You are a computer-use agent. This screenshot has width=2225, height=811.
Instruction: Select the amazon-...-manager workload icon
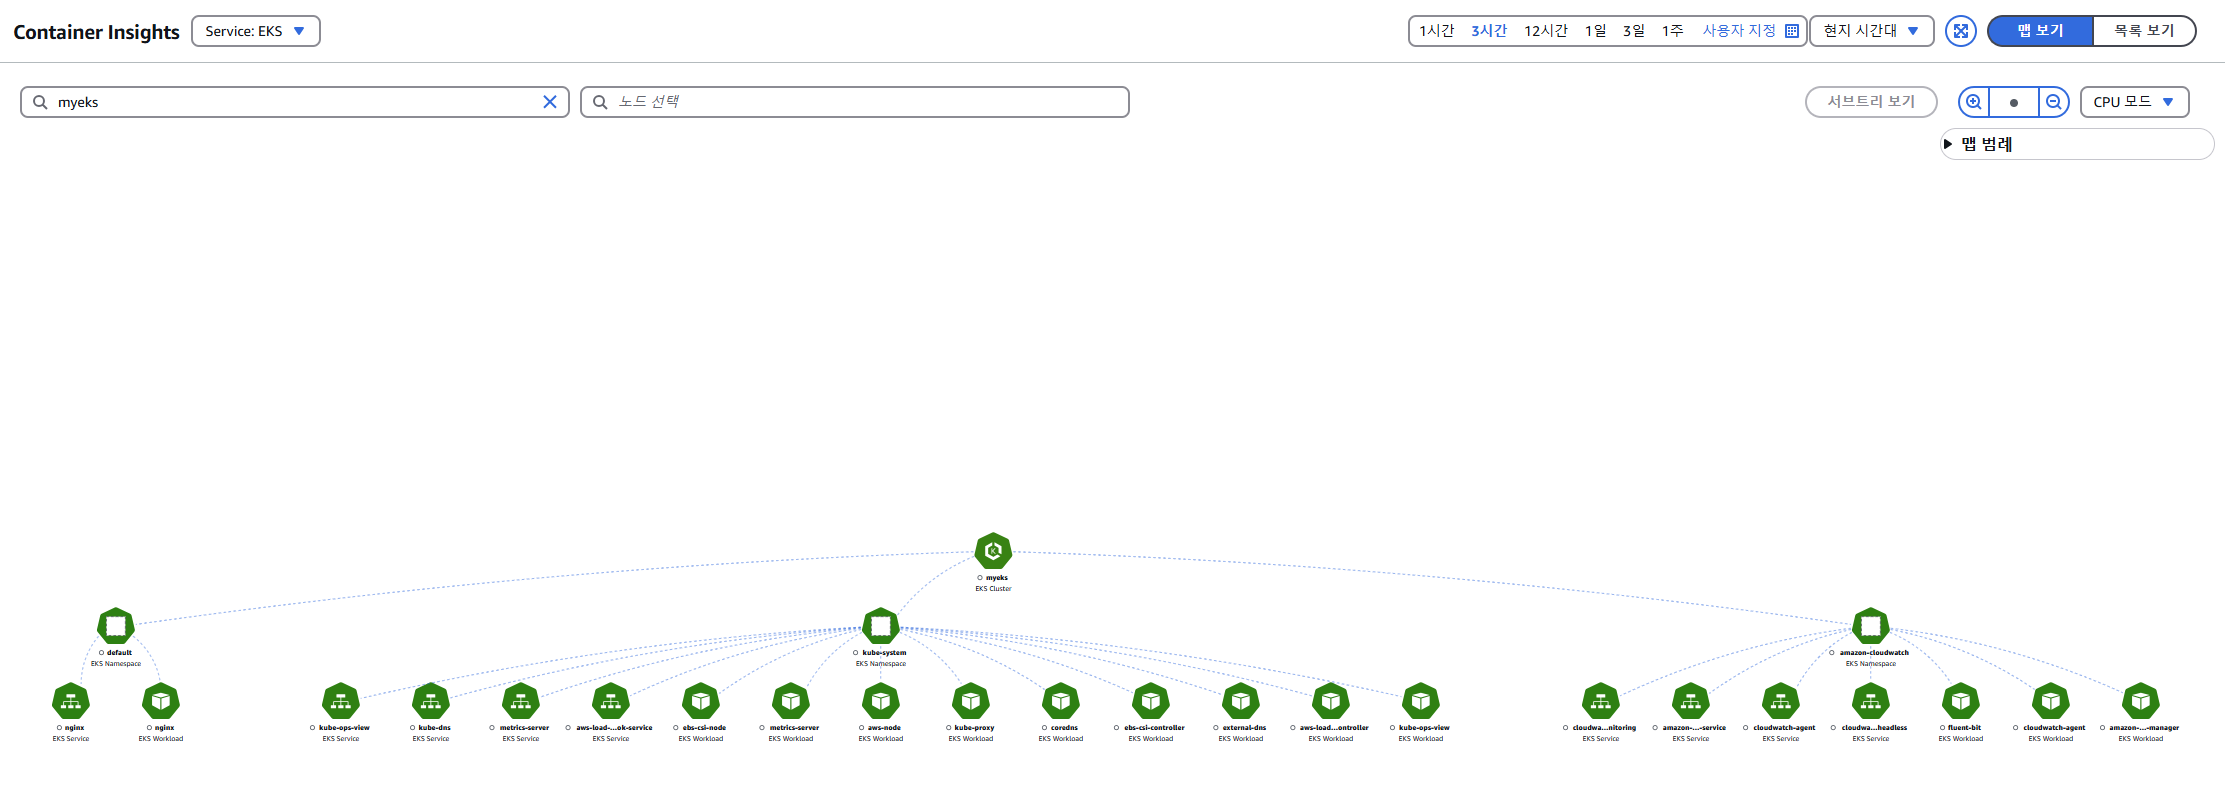click(x=2141, y=701)
